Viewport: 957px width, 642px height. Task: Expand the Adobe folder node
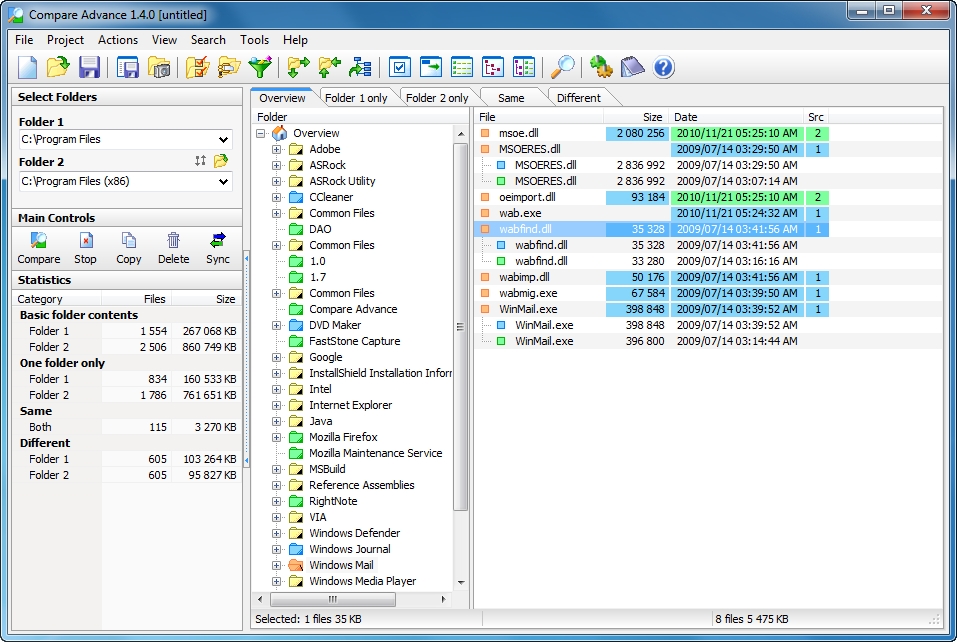click(276, 149)
